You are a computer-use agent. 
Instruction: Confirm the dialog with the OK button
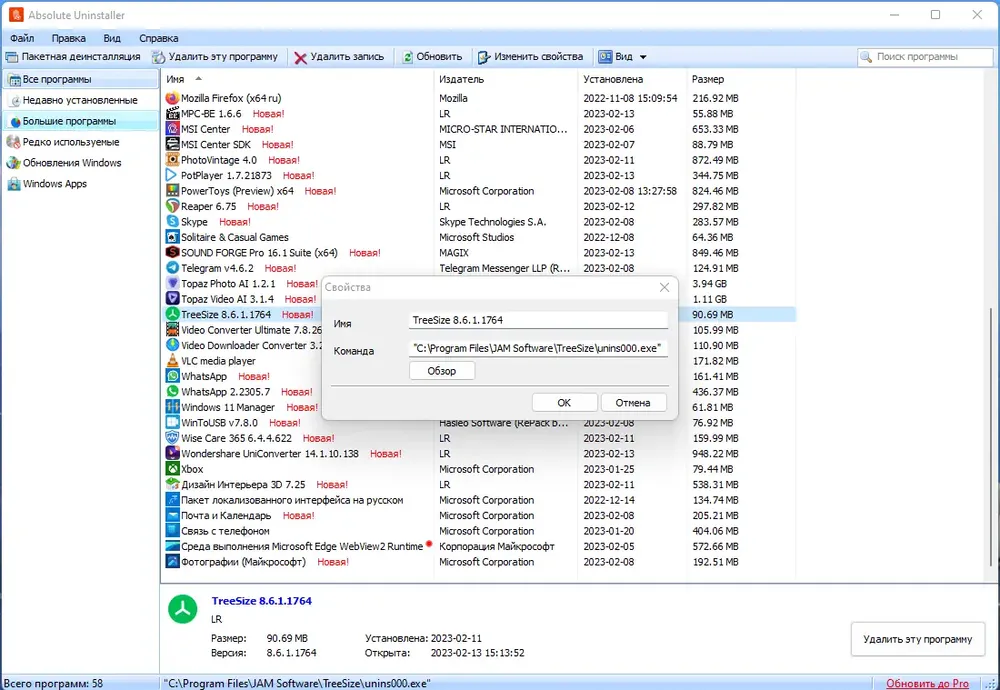[x=564, y=402]
